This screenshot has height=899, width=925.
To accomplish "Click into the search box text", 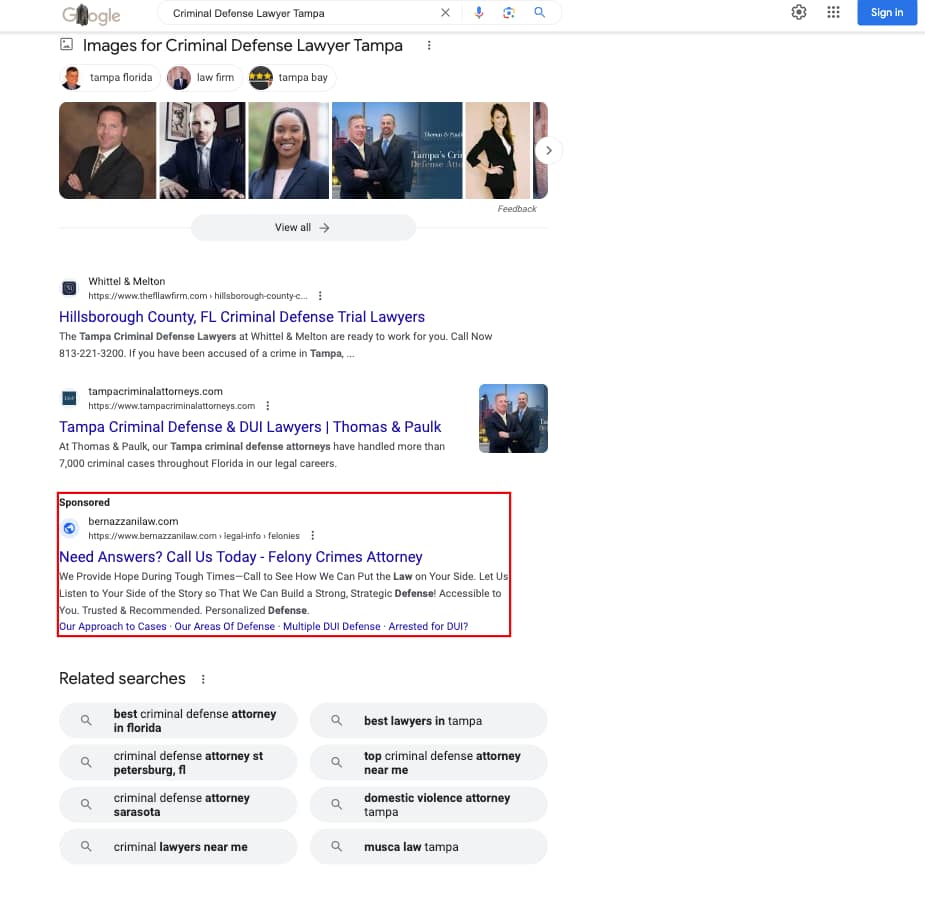I will click(x=248, y=13).
